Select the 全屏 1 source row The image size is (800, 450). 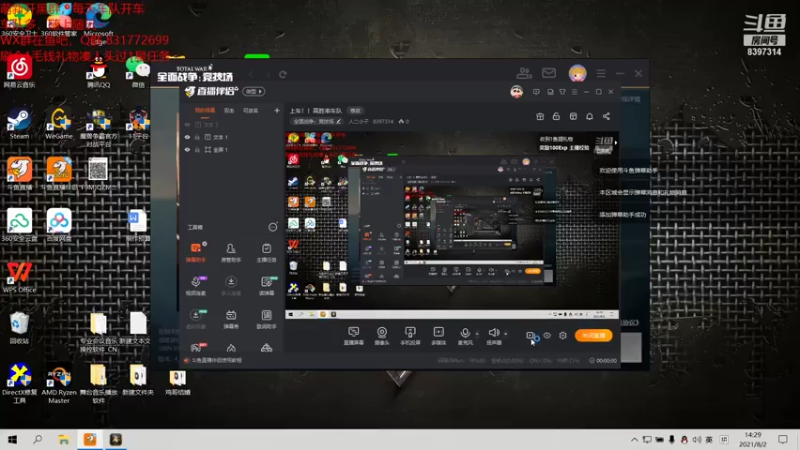click(x=231, y=150)
